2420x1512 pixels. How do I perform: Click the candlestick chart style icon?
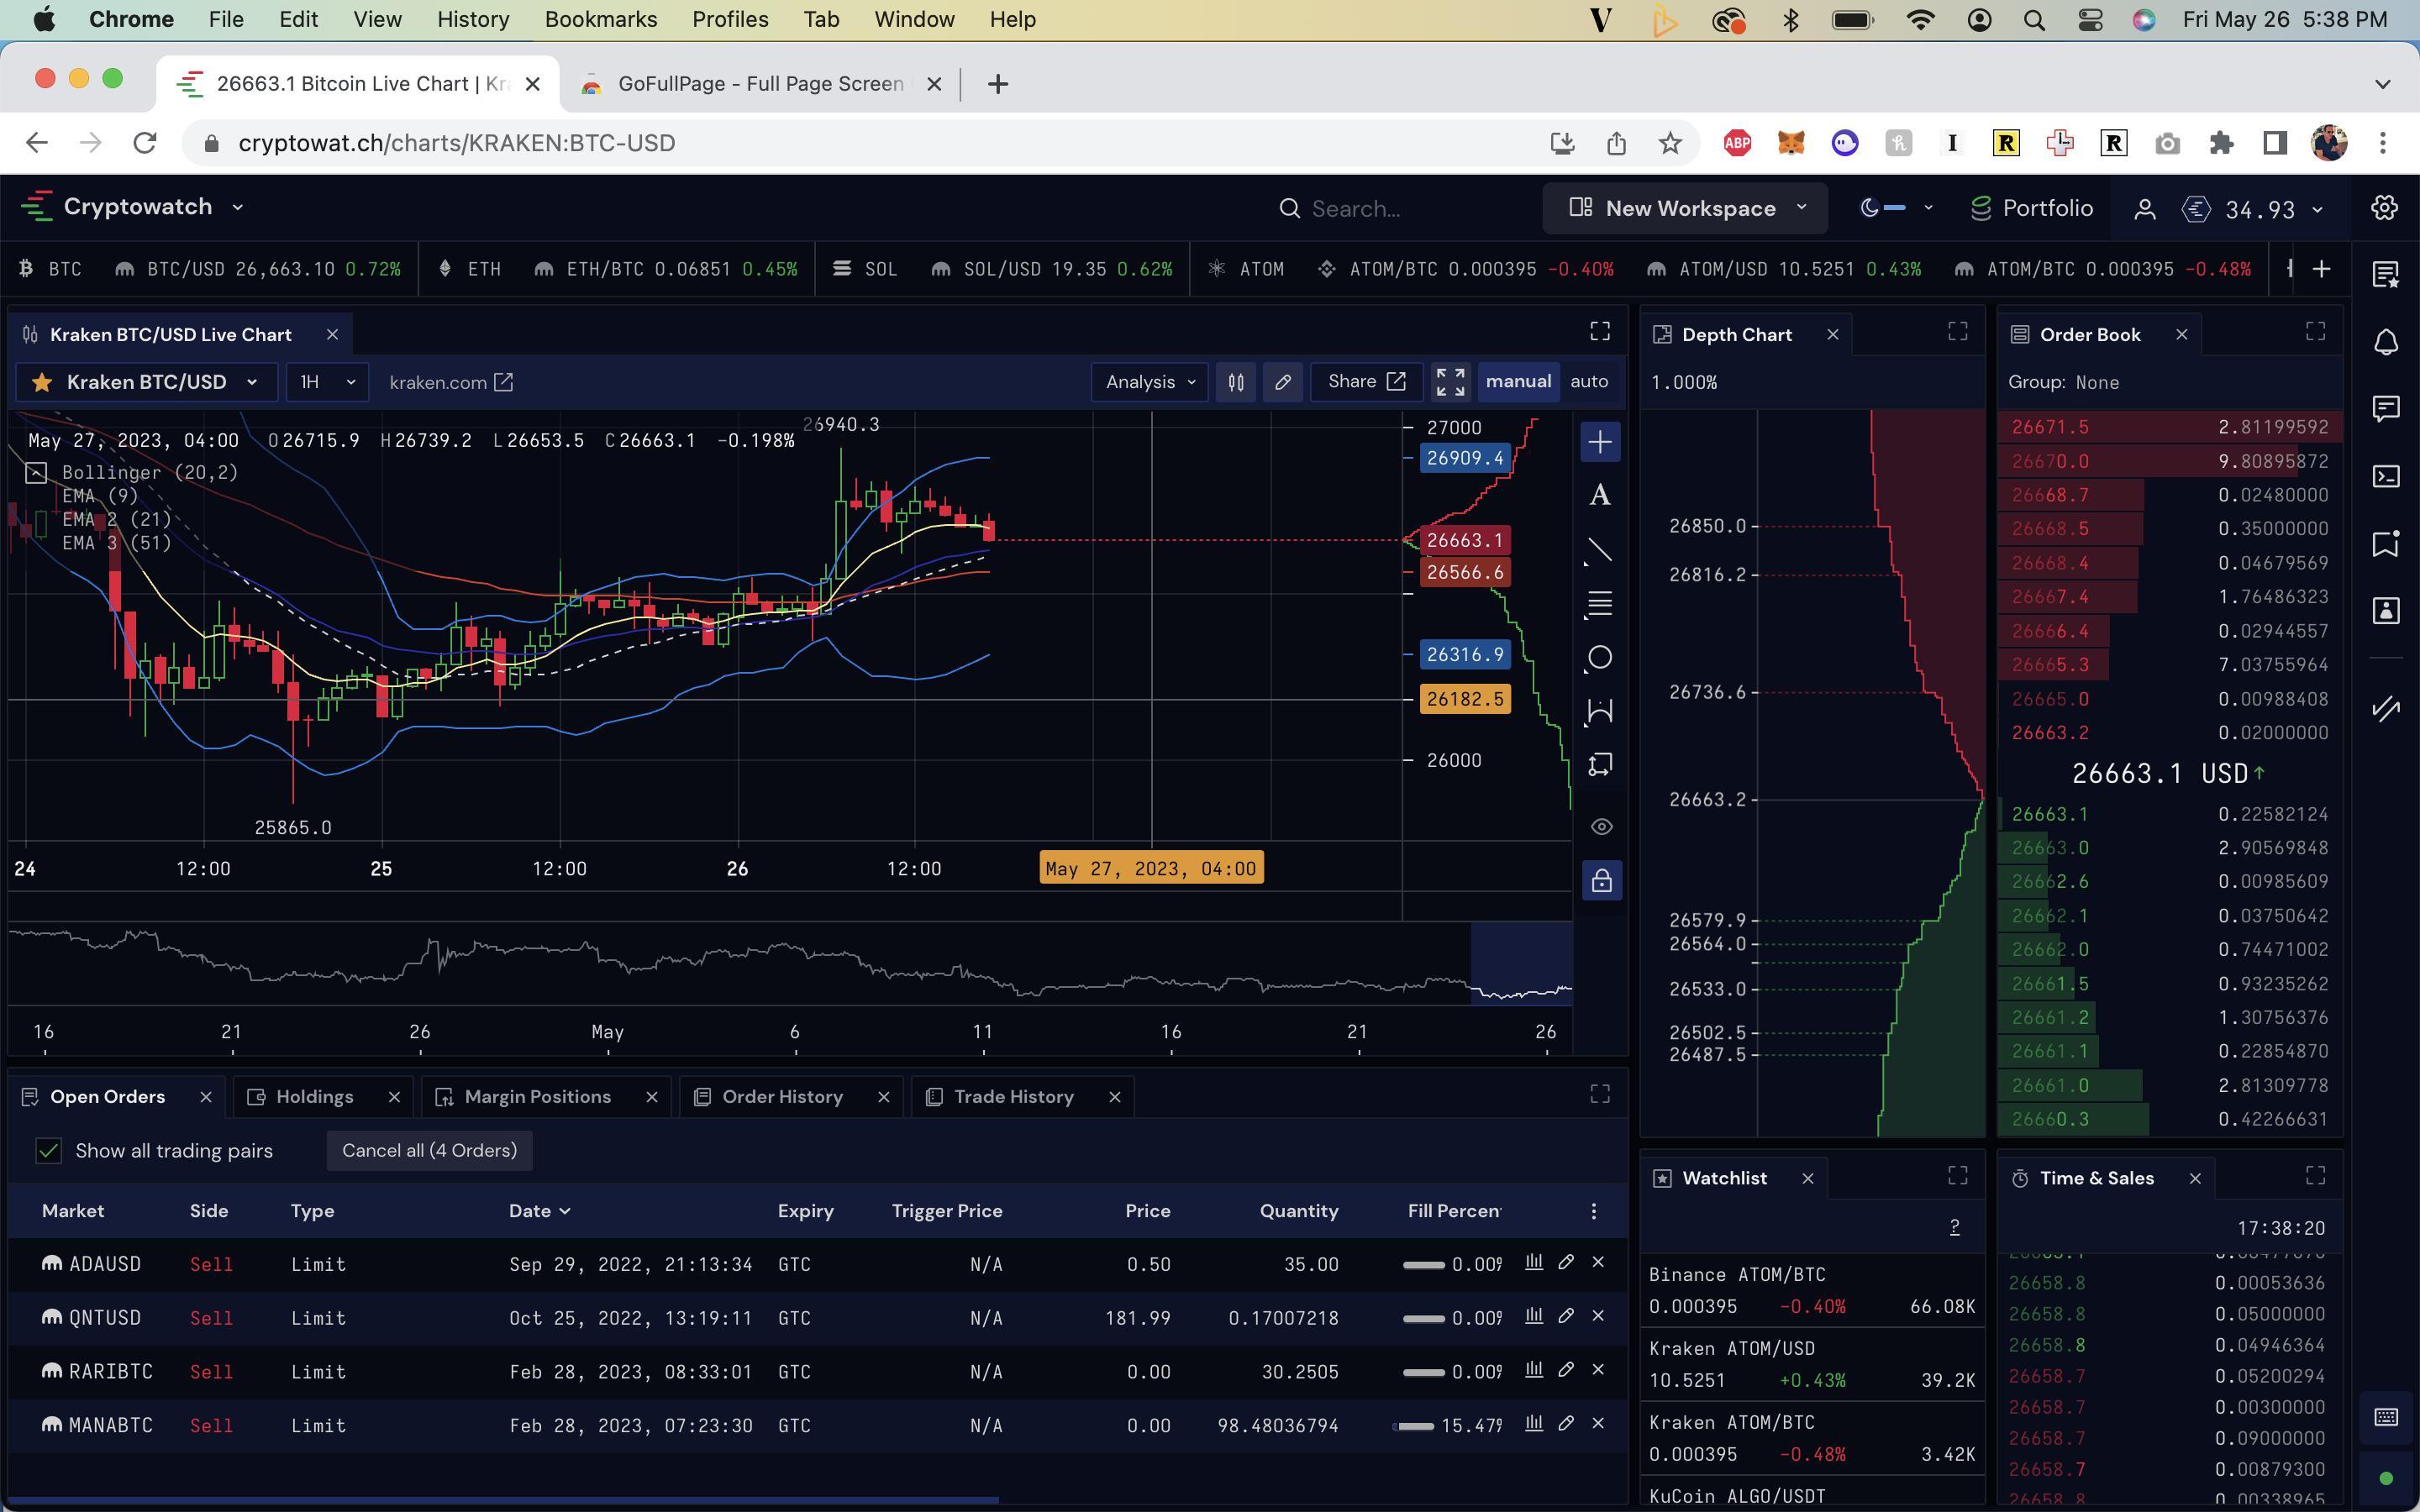[x=1236, y=382]
